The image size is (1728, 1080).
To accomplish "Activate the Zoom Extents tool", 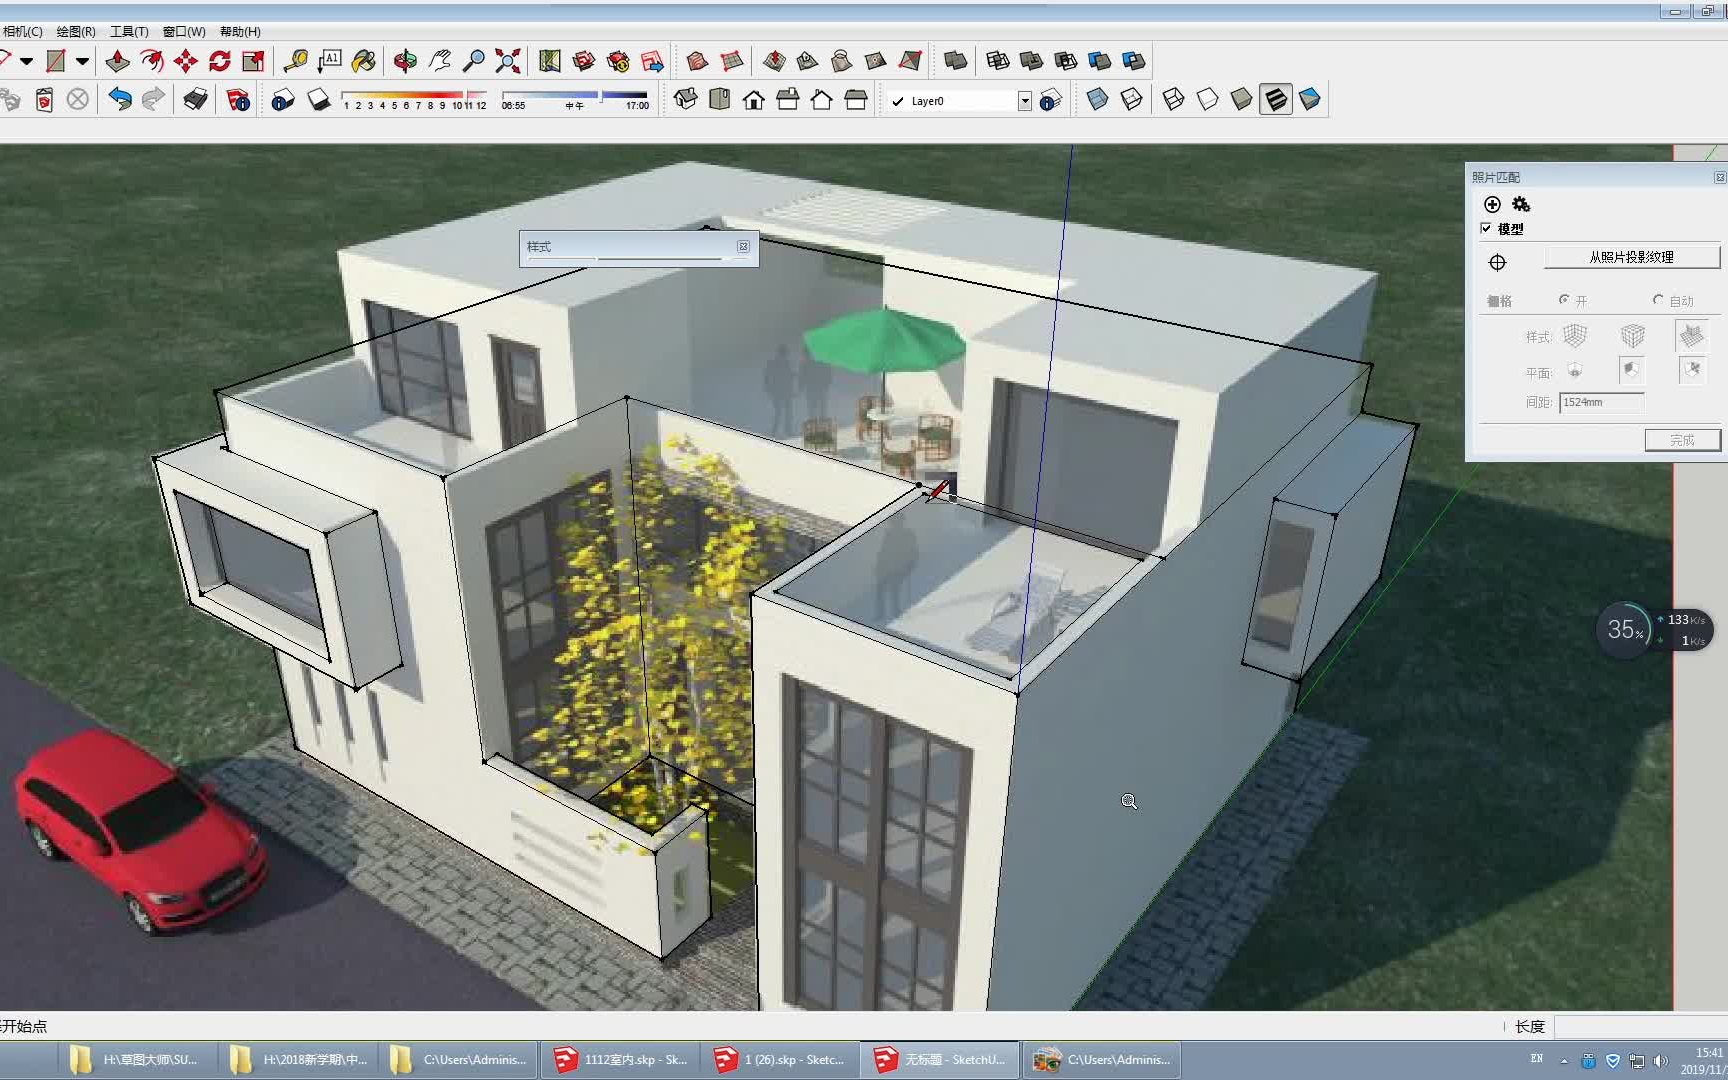I will [x=507, y=60].
